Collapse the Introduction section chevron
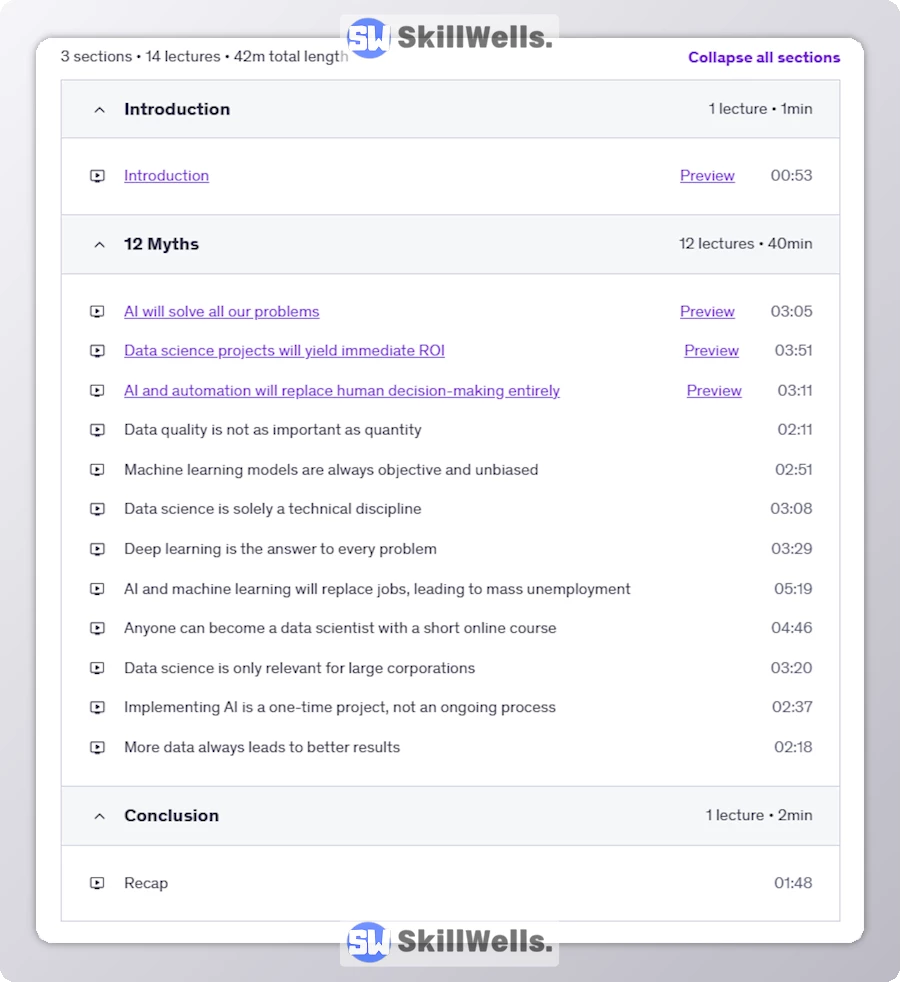 (x=99, y=110)
